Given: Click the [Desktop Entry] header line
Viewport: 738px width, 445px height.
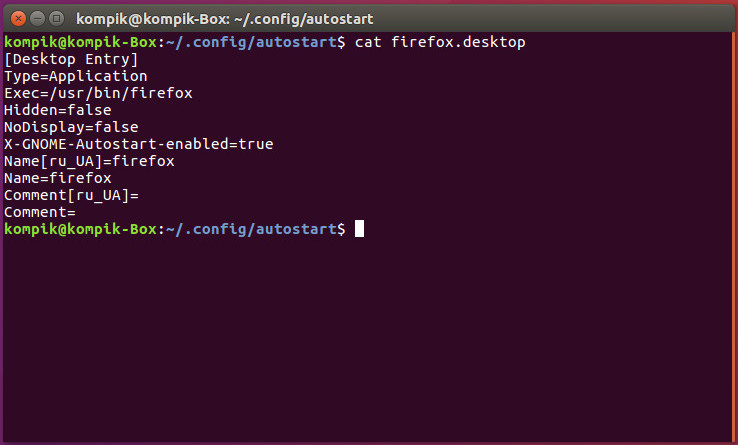Looking at the screenshot, I should point(71,59).
